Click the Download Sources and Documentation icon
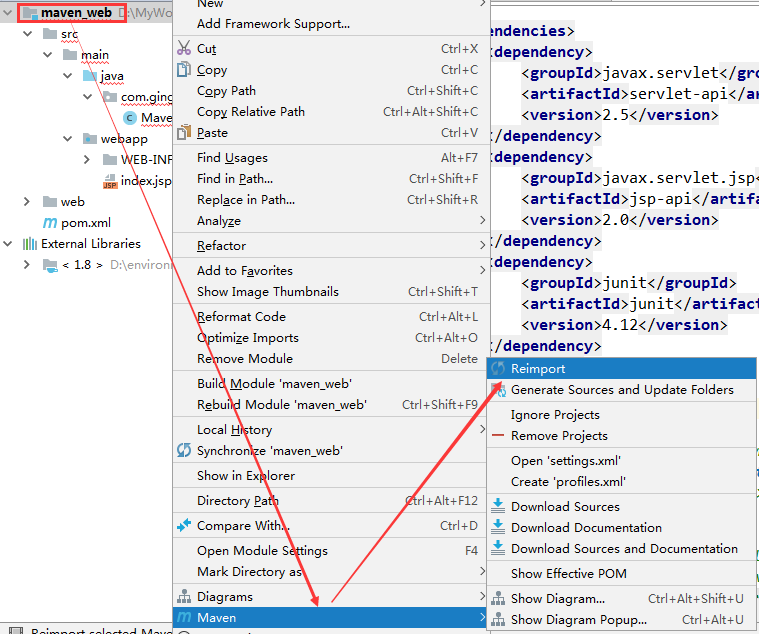 point(498,548)
